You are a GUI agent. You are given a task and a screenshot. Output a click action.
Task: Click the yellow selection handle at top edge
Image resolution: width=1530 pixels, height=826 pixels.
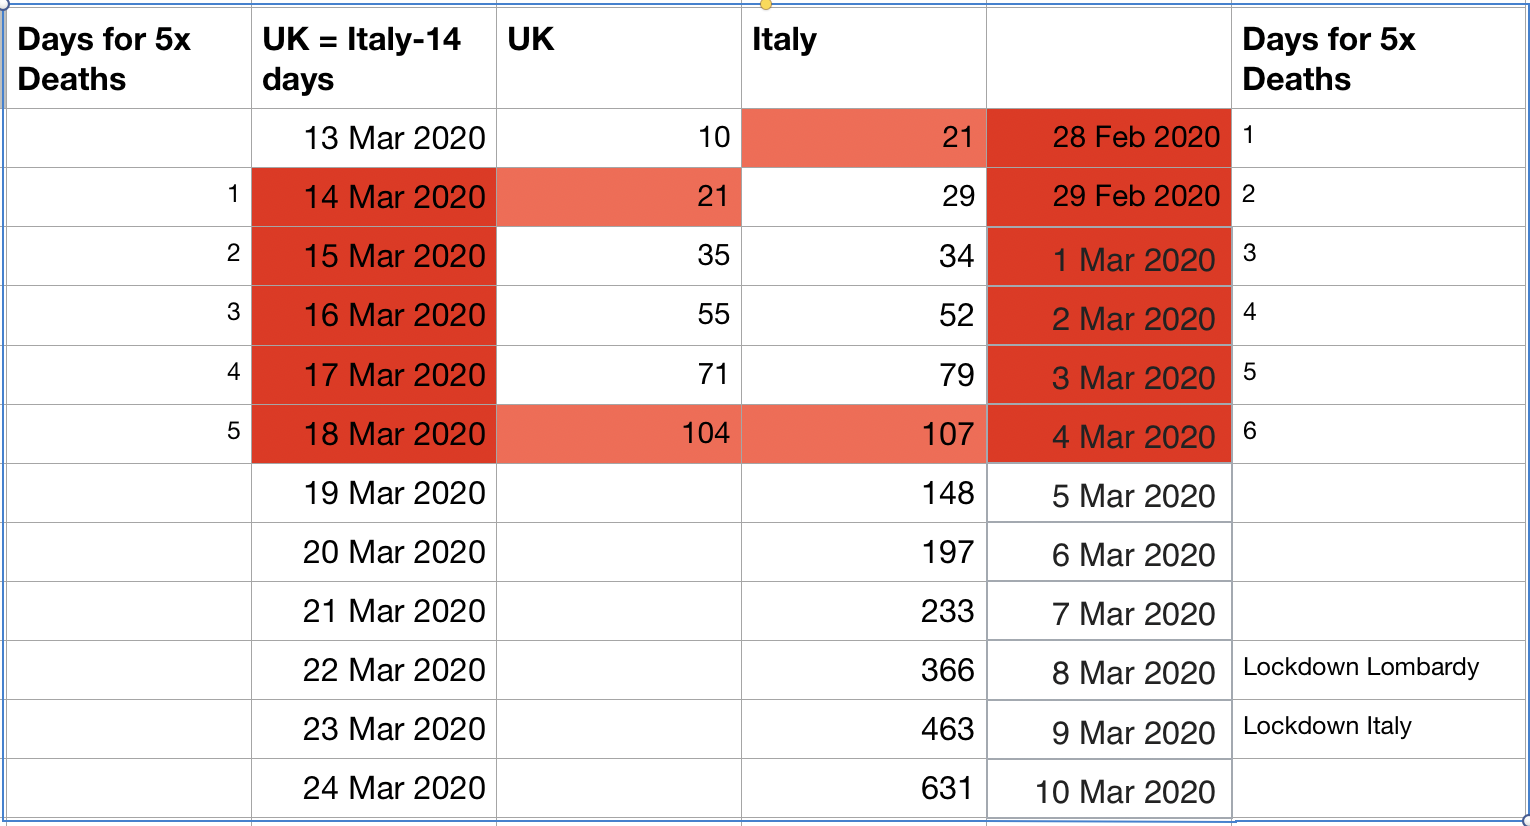click(766, 4)
